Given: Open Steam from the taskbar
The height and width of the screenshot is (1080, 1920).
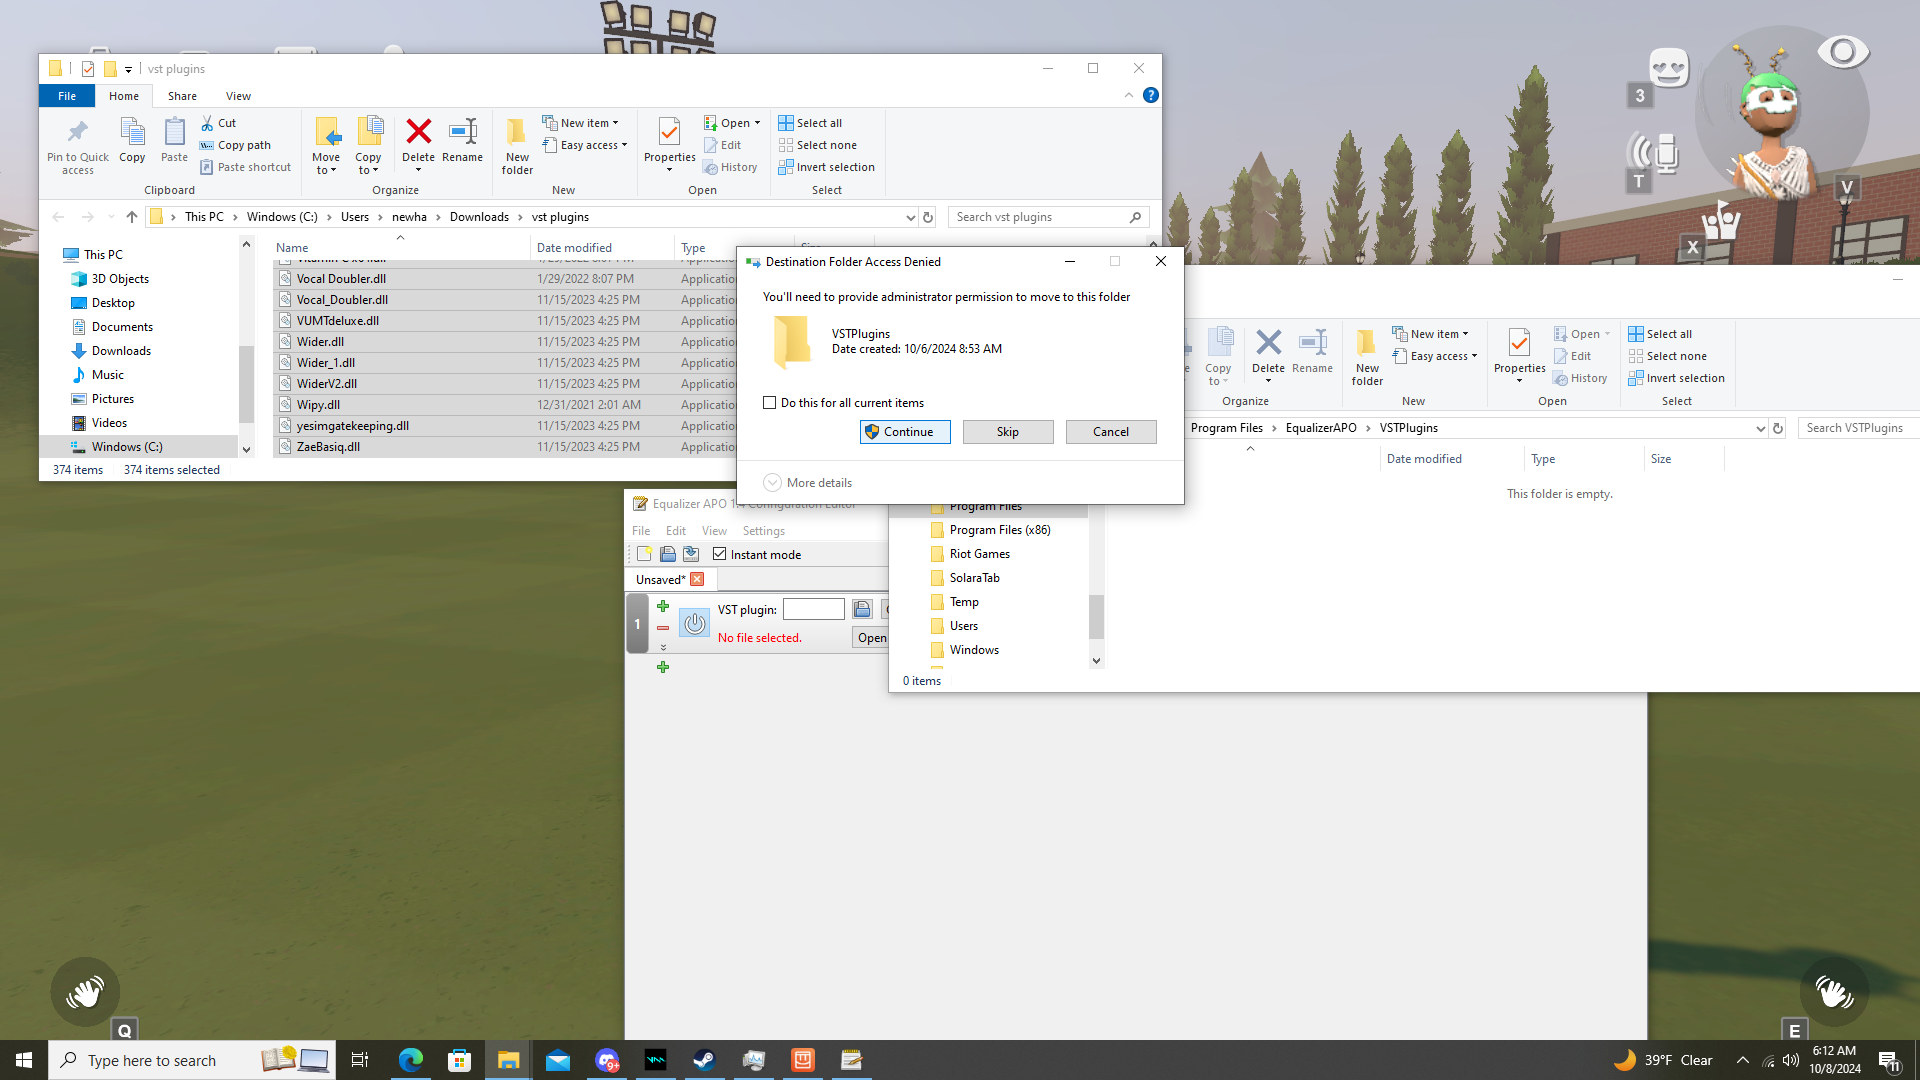Looking at the screenshot, I should (704, 1060).
